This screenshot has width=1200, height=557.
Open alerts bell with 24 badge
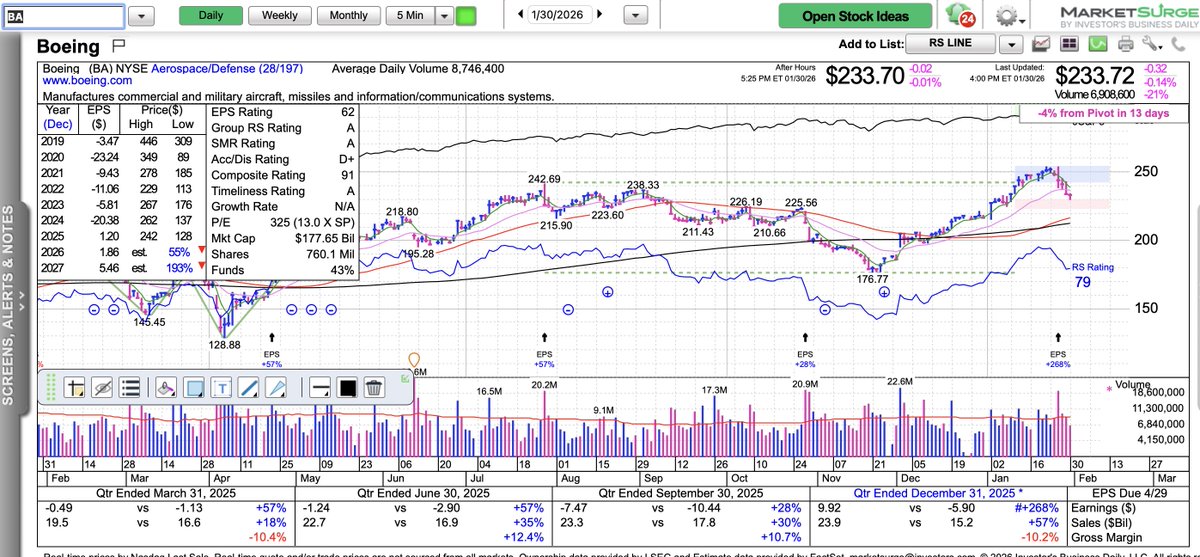point(959,17)
